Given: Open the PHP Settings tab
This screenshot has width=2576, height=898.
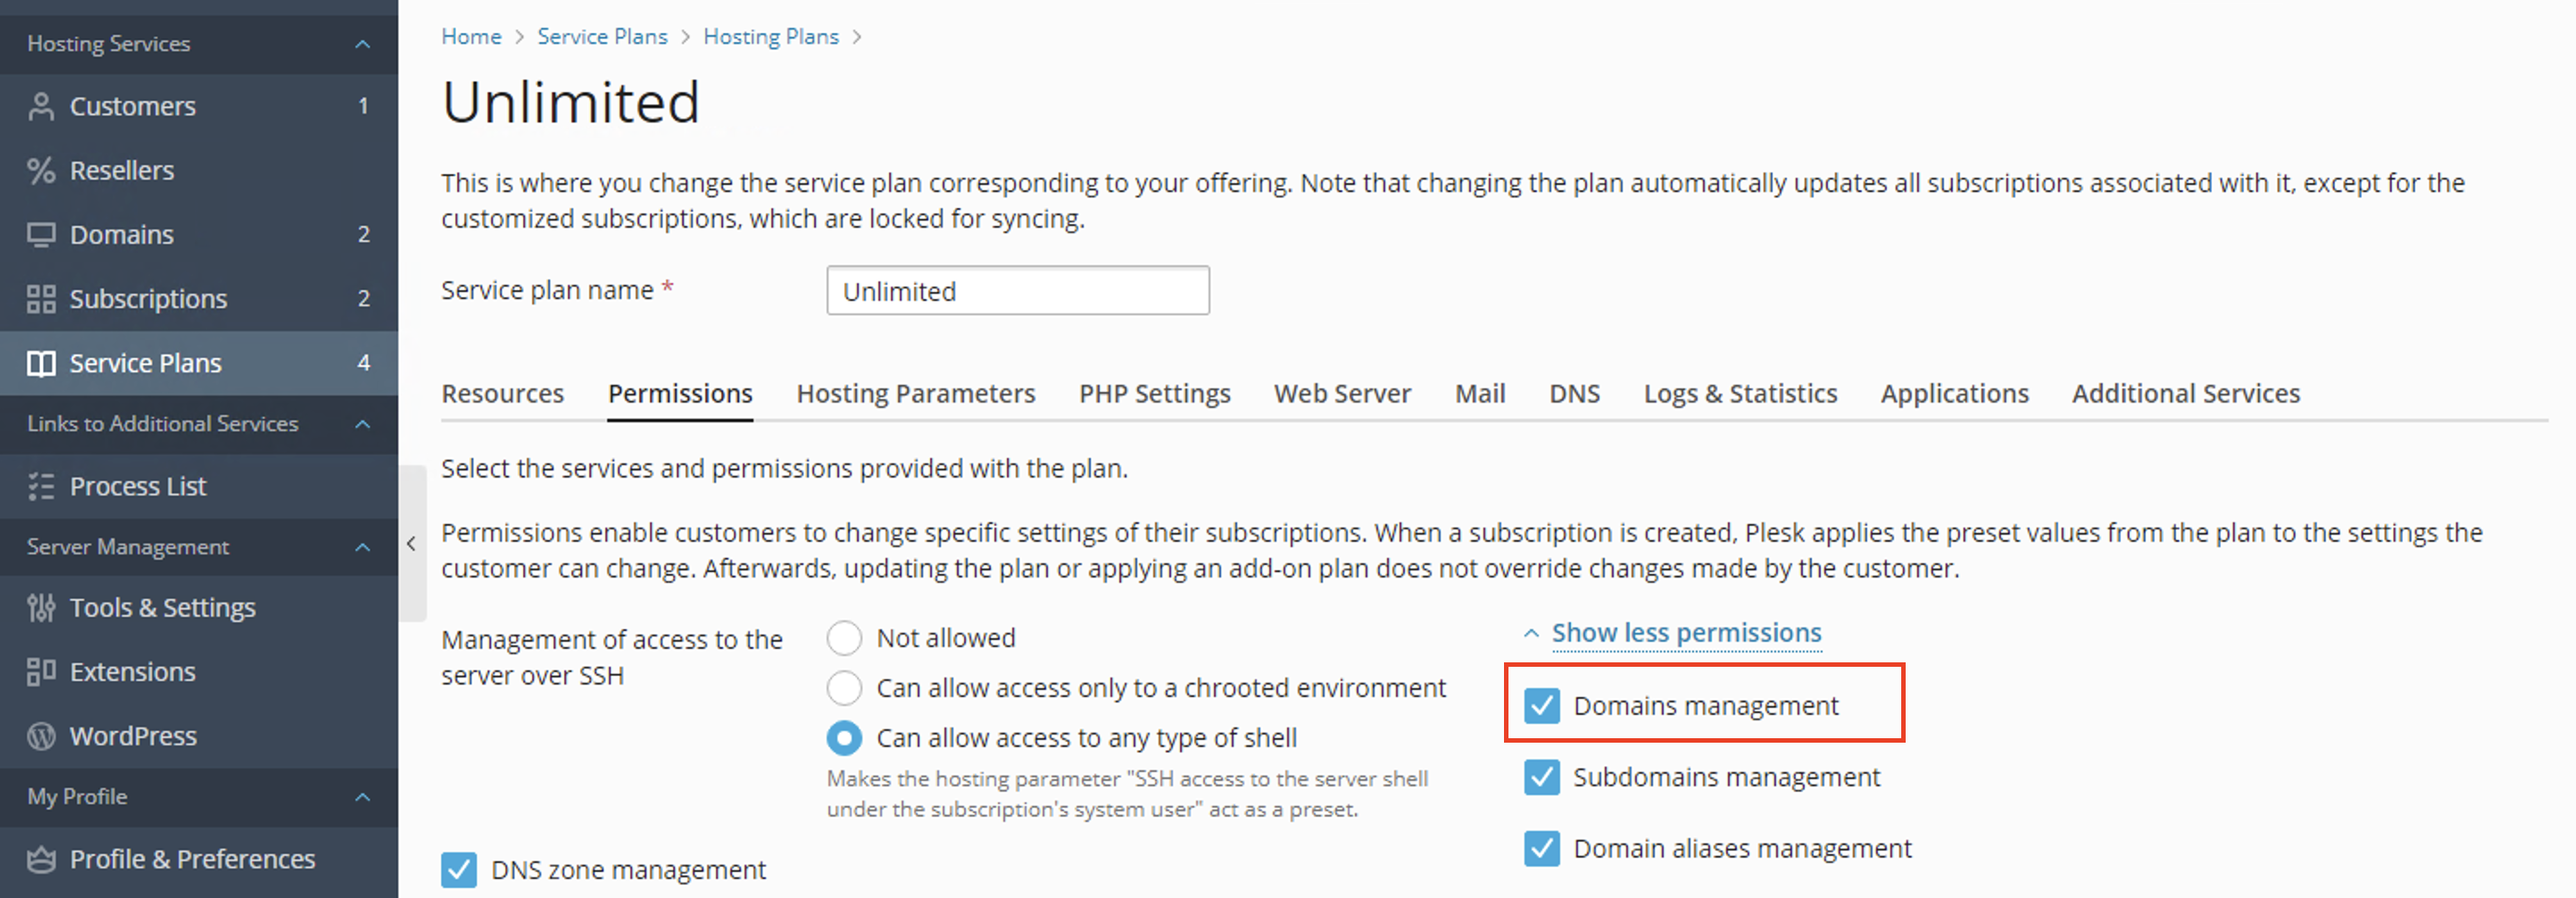Looking at the screenshot, I should pyautogui.click(x=1154, y=394).
